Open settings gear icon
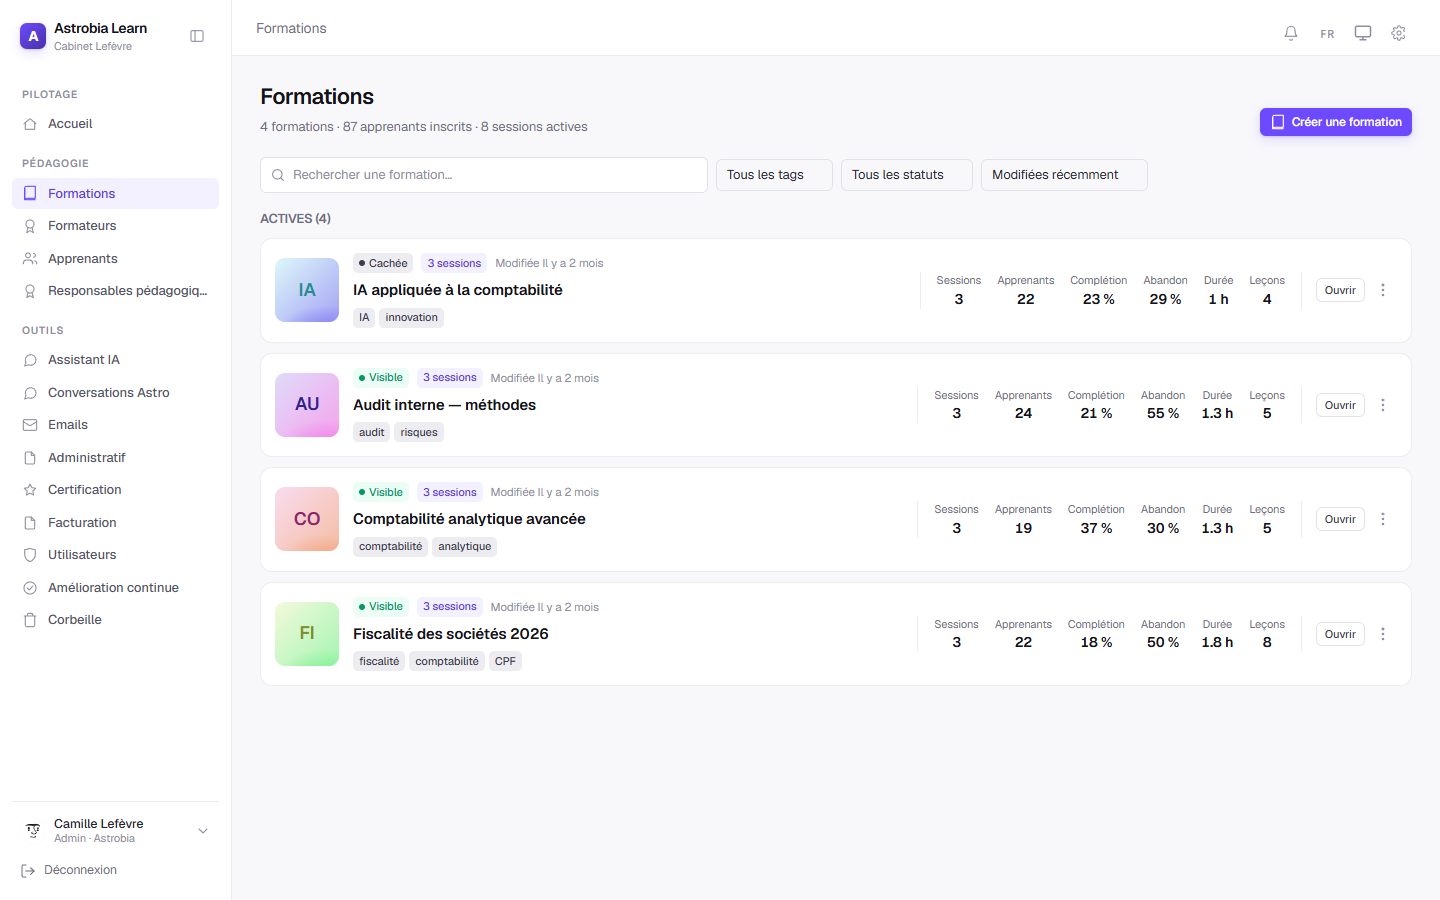Screen dimensions: 1440x900 (1399, 33)
